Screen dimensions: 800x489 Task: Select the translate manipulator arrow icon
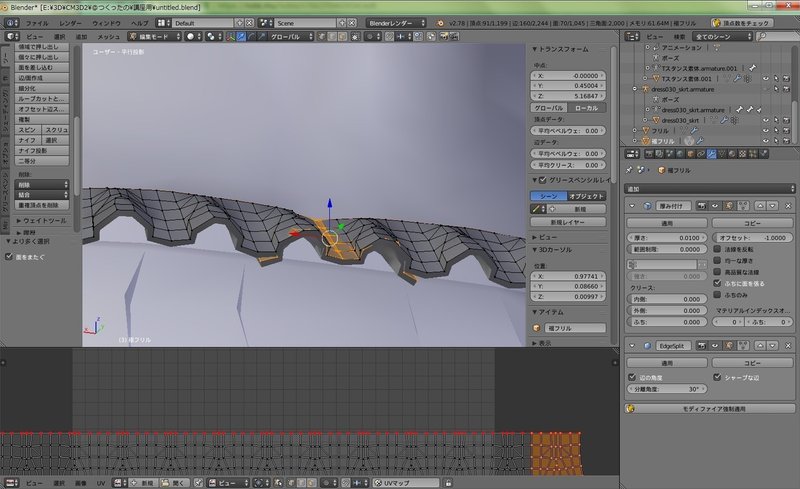point(241,37)
